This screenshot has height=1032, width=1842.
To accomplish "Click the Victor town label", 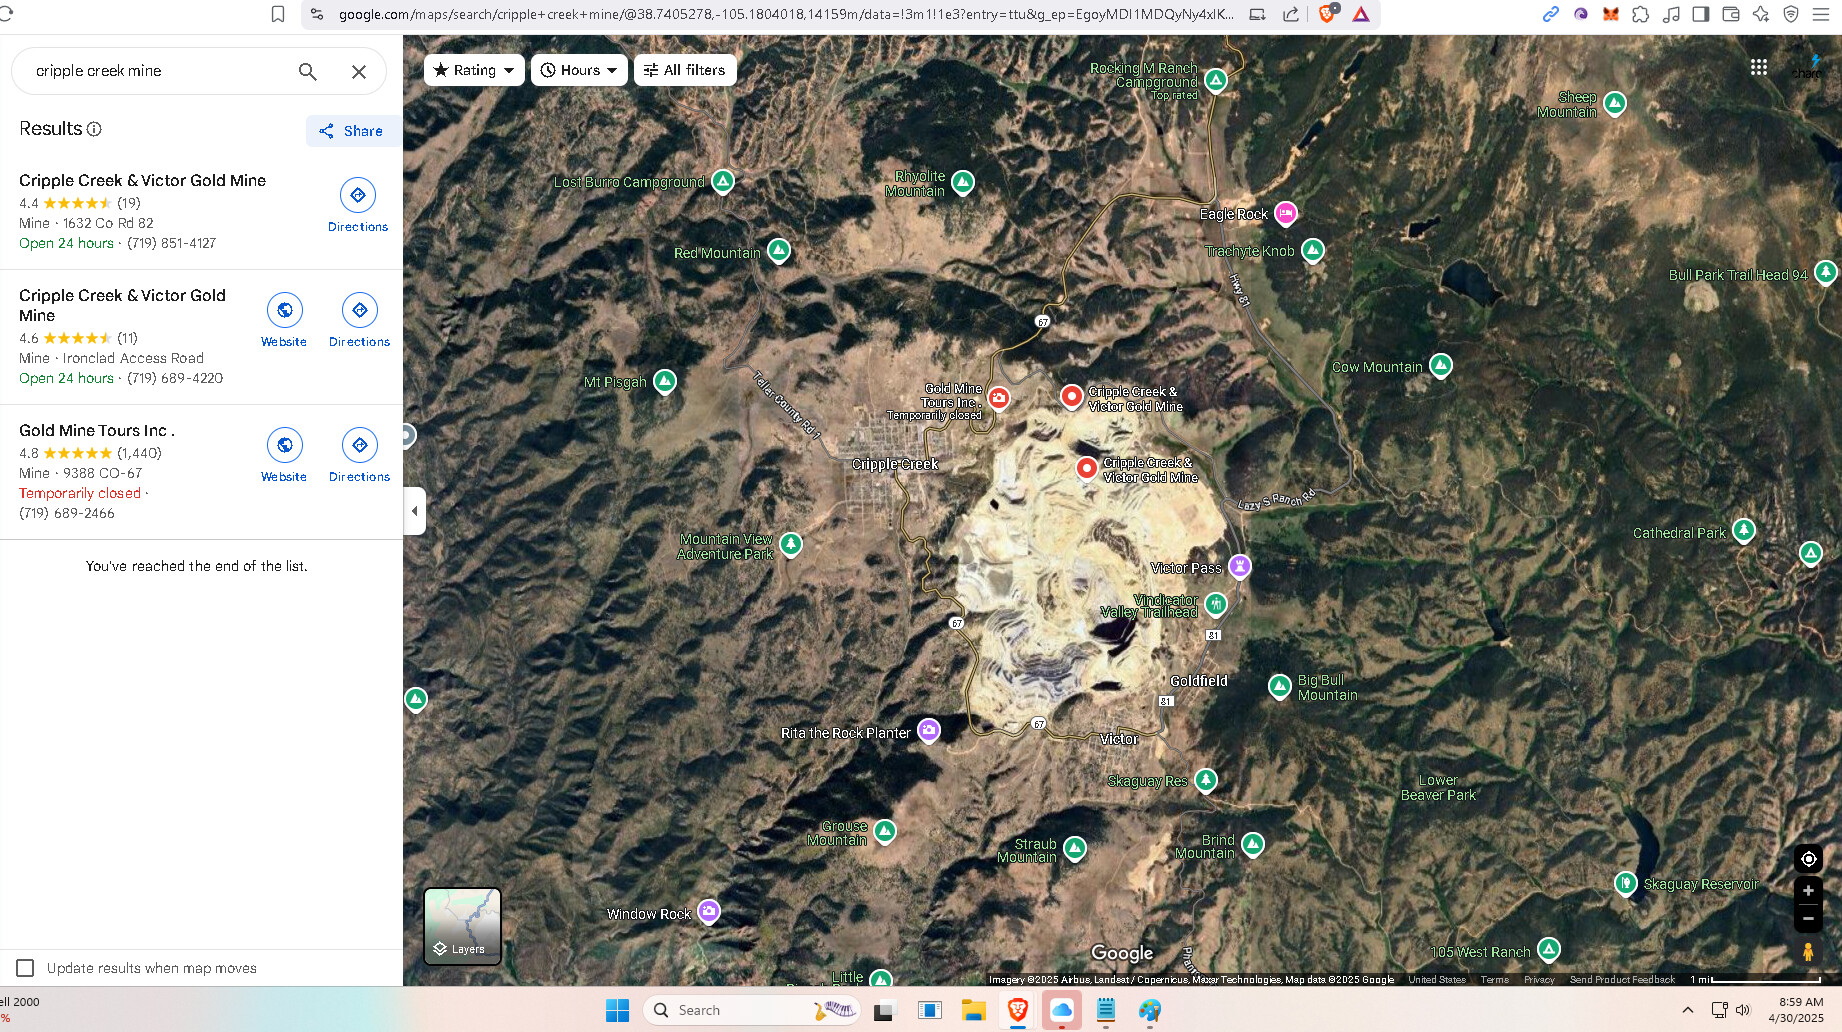I will [1119, 739].
